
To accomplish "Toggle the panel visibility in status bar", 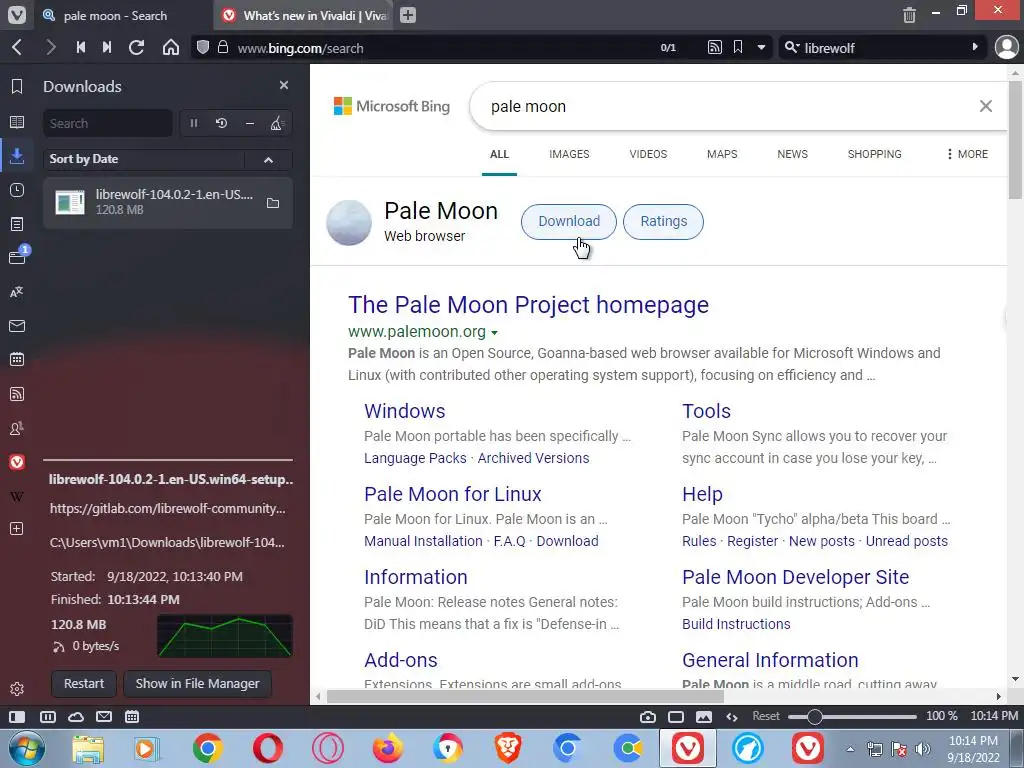I will pos(17,716).
